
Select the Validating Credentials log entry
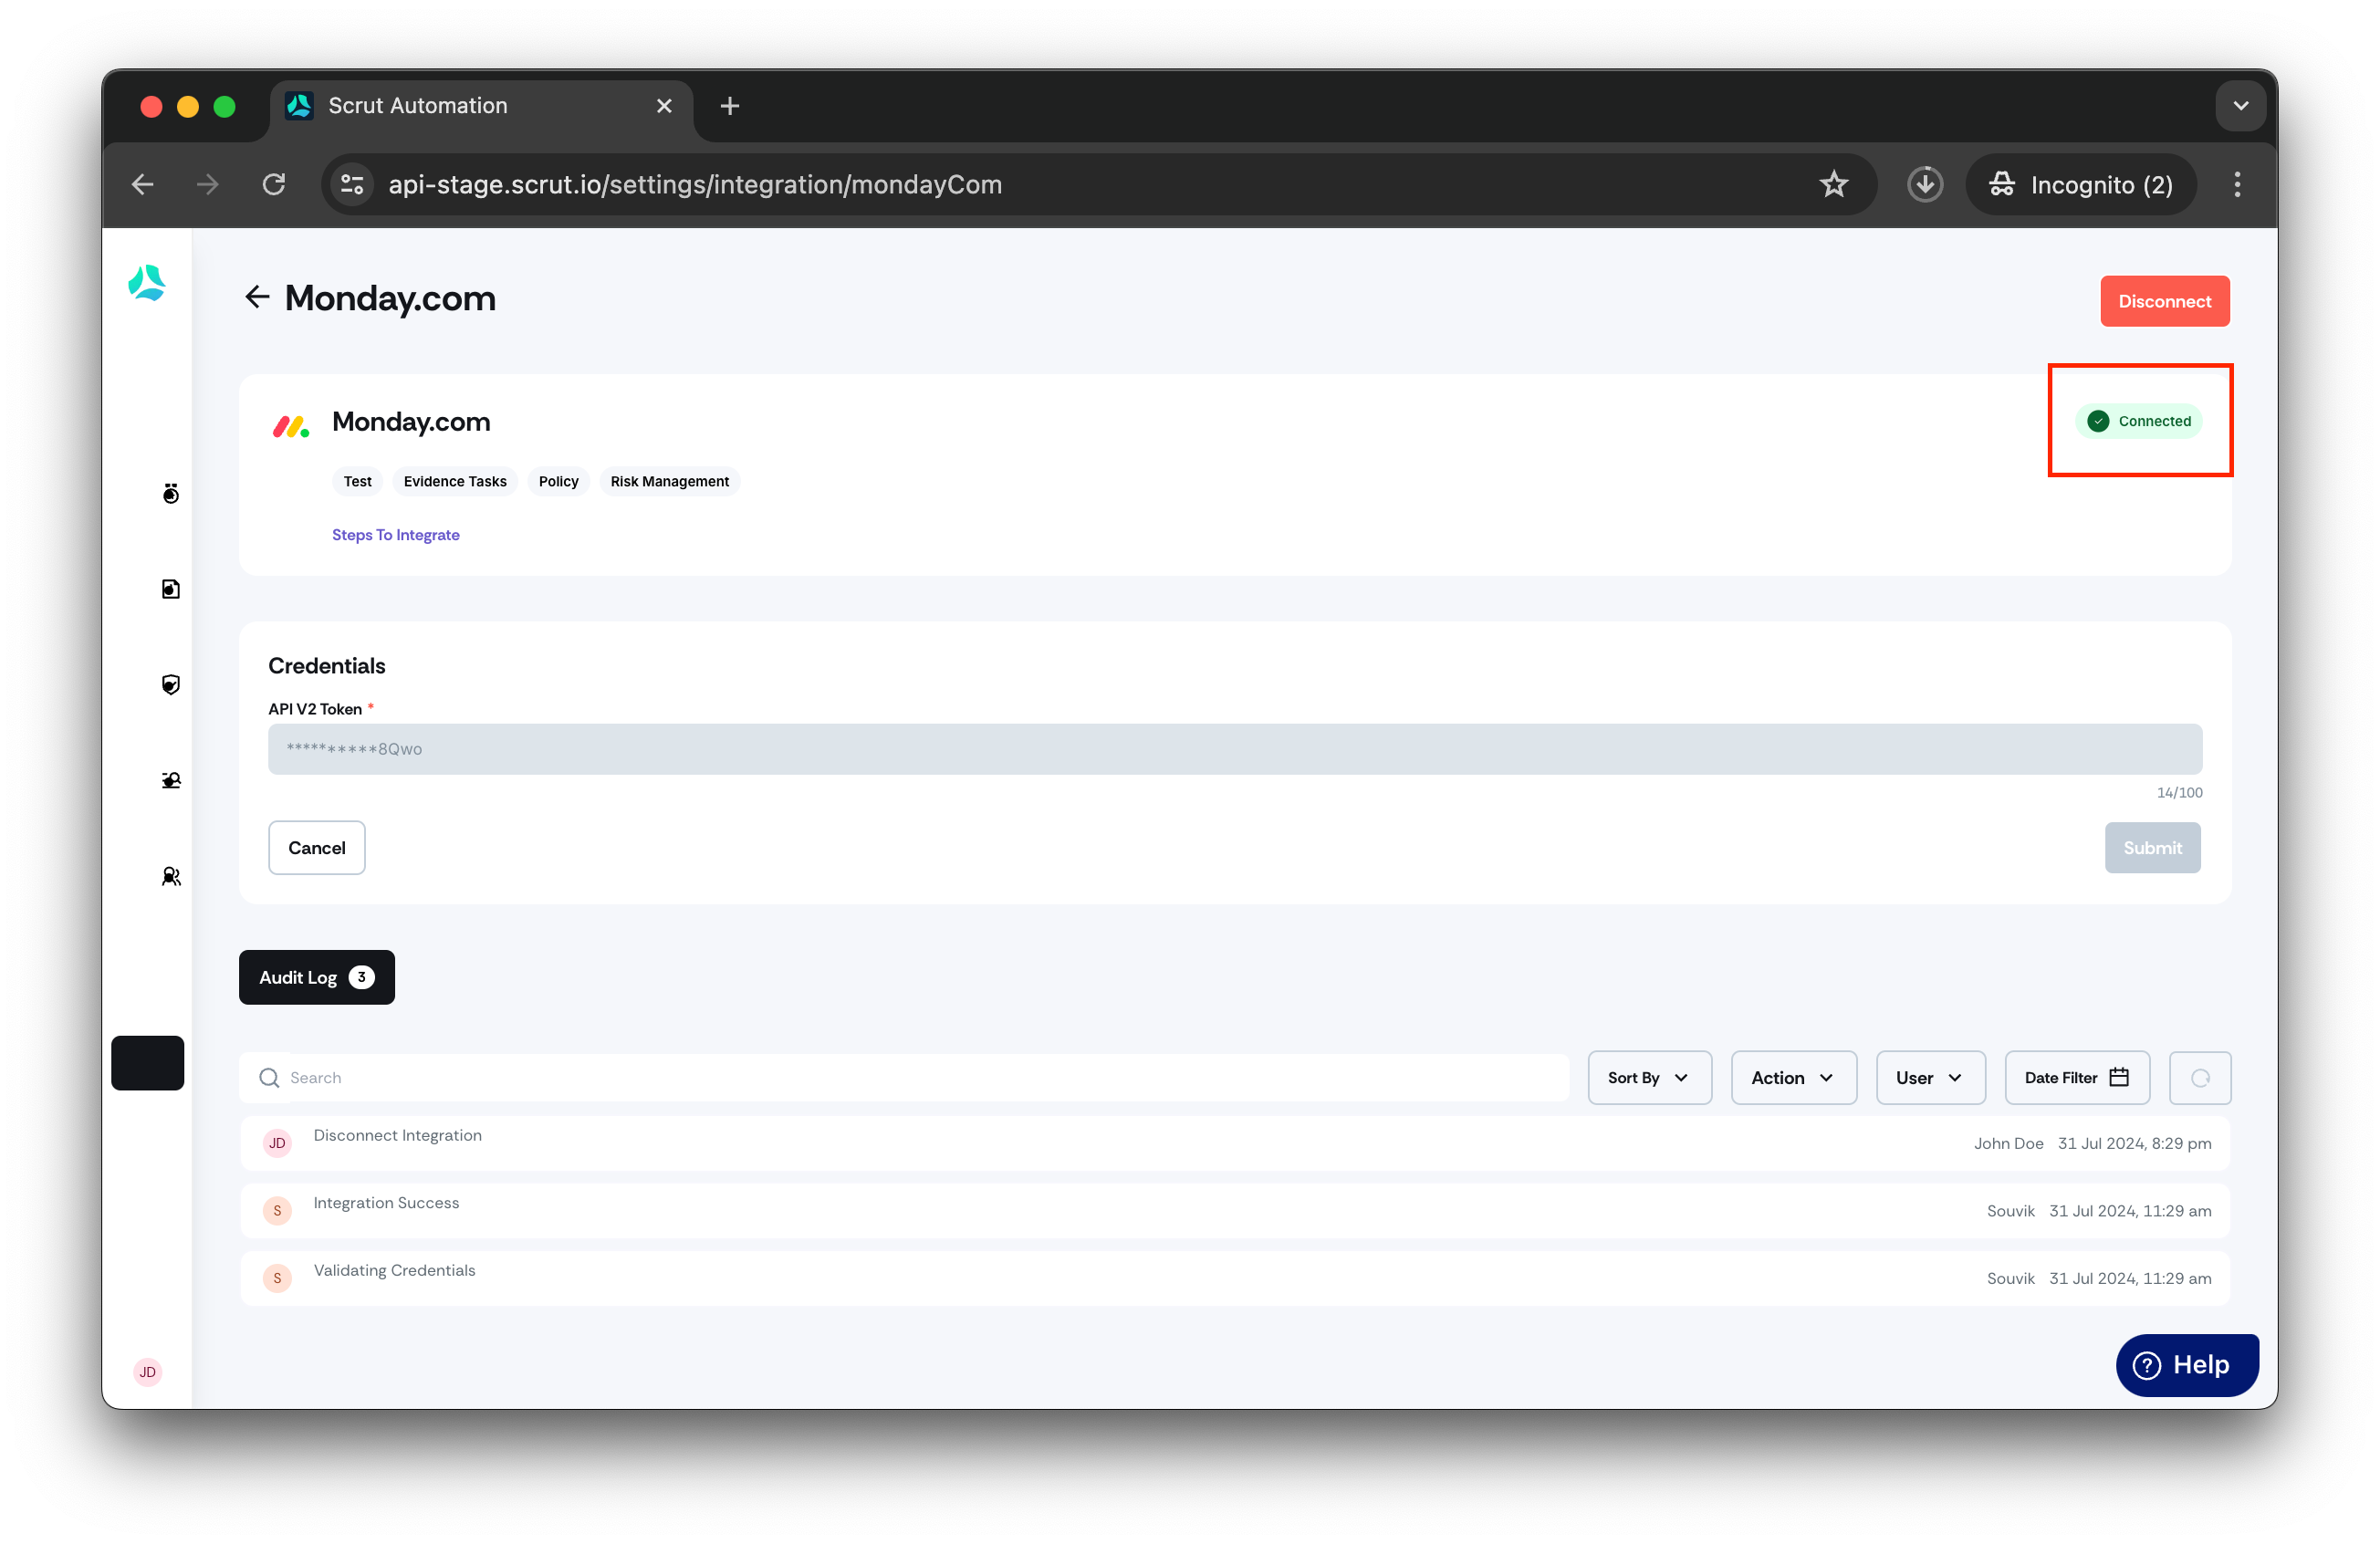1235,1277
